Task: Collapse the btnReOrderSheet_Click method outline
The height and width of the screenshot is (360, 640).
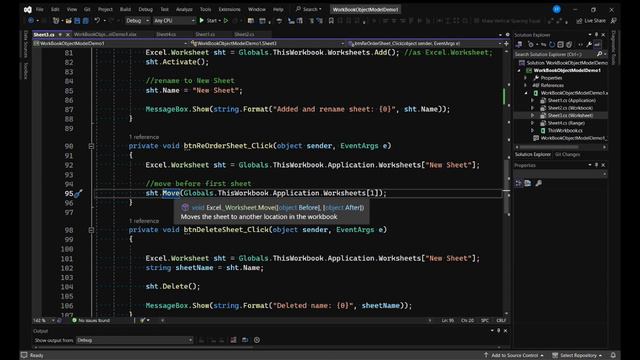Action: (x=91, y=146)
